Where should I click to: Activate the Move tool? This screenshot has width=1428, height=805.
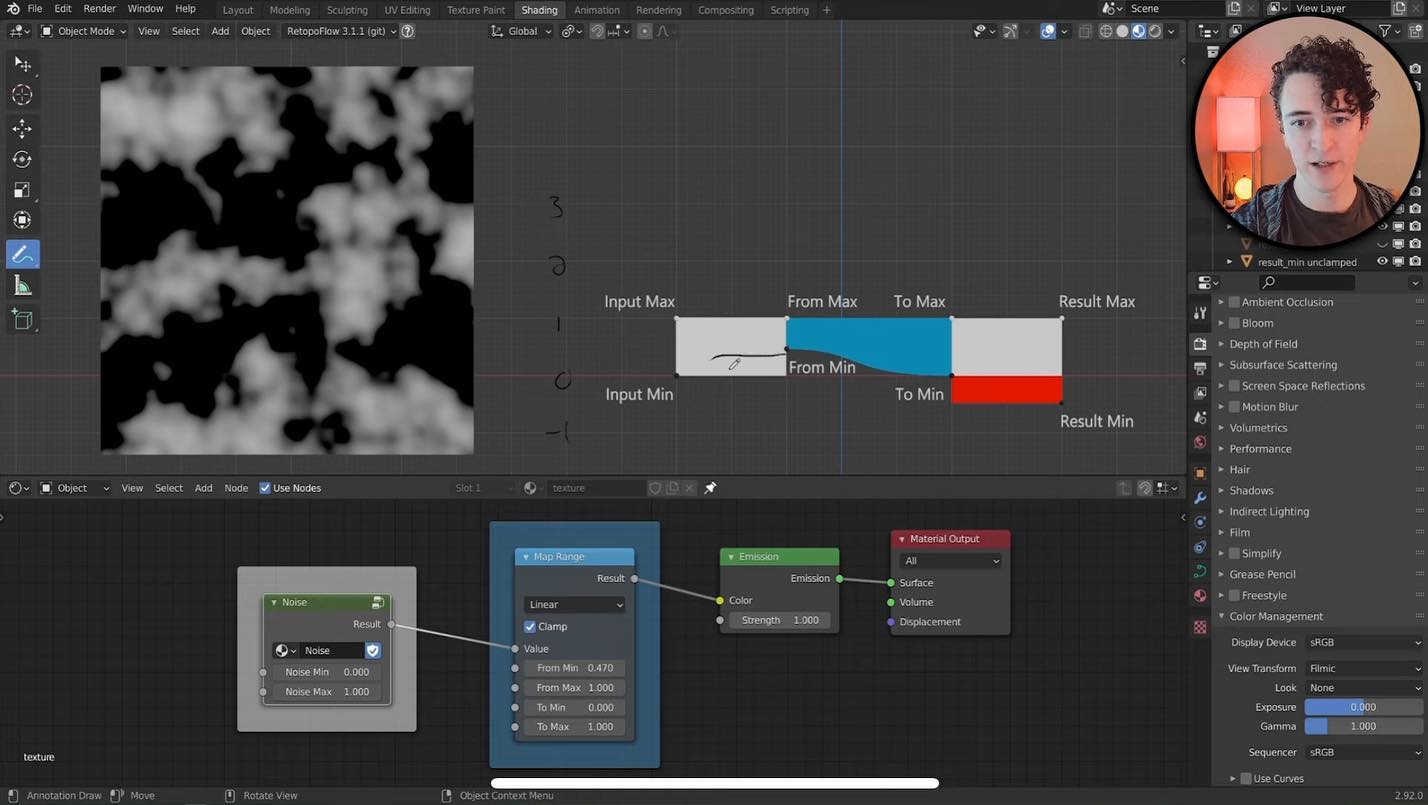coord(22,129)
